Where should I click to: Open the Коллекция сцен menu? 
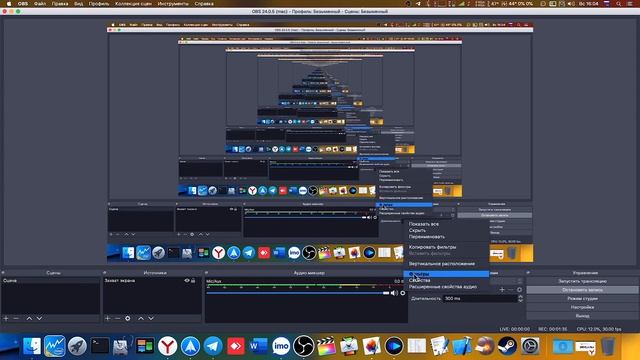pos(133,4)
